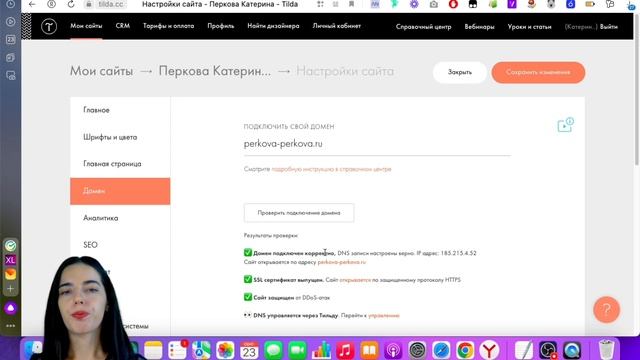This screenshot has width=640, height=360.
Task: Open the Trash in the Dock
Action: click(x=607, y=350)
